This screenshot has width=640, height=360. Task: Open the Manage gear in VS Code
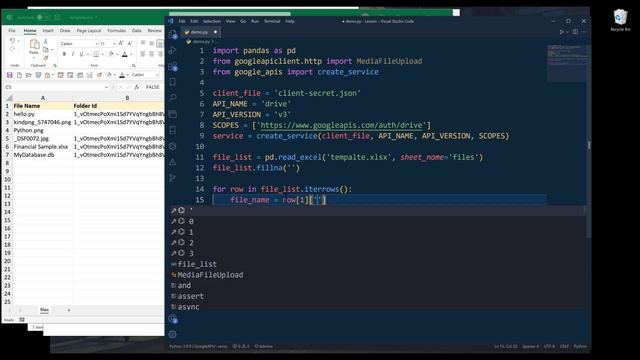[x=173, y=334]
